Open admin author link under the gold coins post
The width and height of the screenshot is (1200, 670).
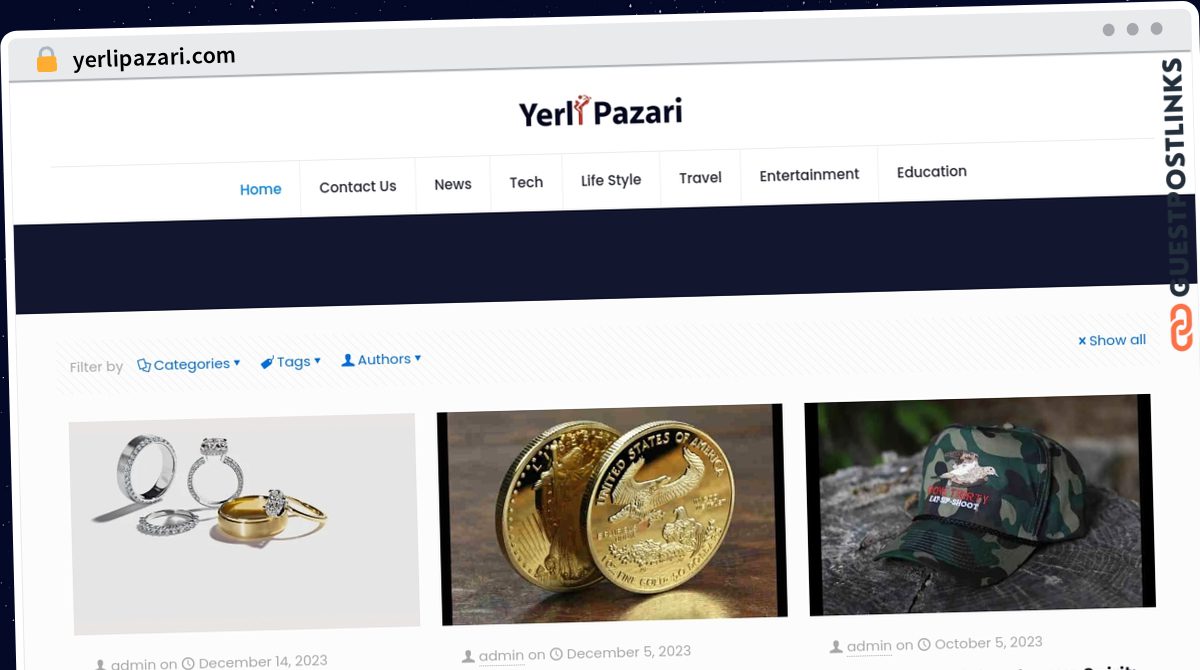[501, 656]
